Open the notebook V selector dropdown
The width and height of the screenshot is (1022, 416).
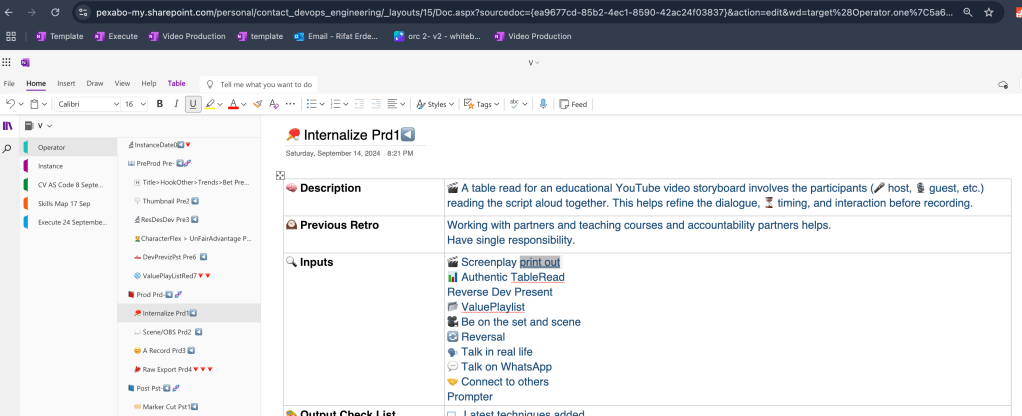coord(39,126)
